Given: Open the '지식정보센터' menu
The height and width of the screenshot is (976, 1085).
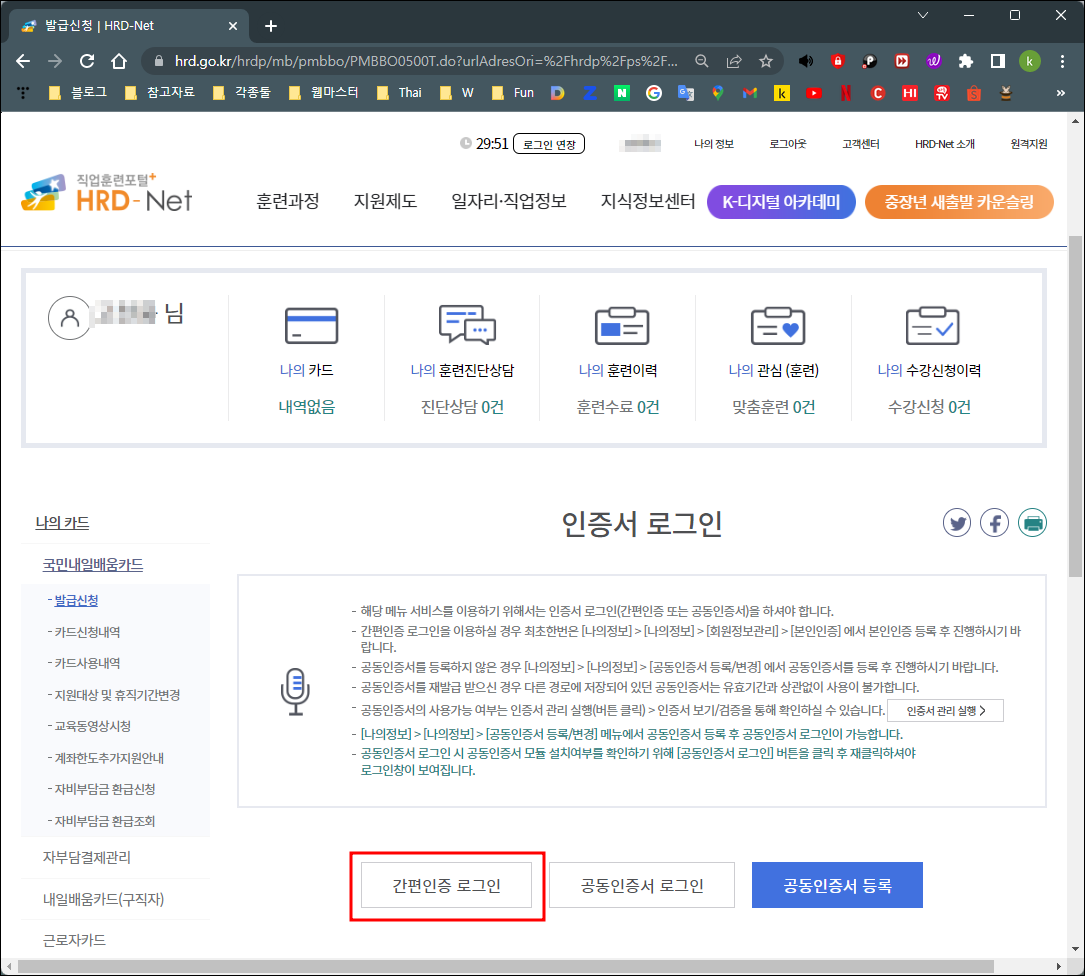Looking at the screenshot, I should 650,201.
